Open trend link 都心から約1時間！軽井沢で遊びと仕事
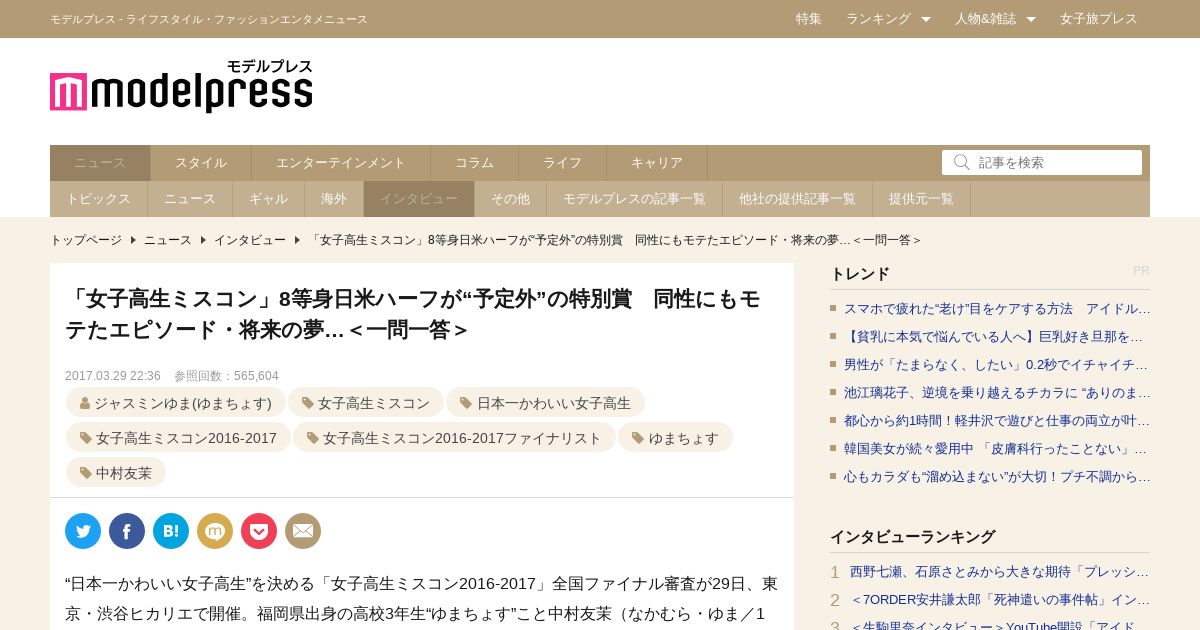The width and height of the screenshot is (1200, 630). [x=997, y=421]
